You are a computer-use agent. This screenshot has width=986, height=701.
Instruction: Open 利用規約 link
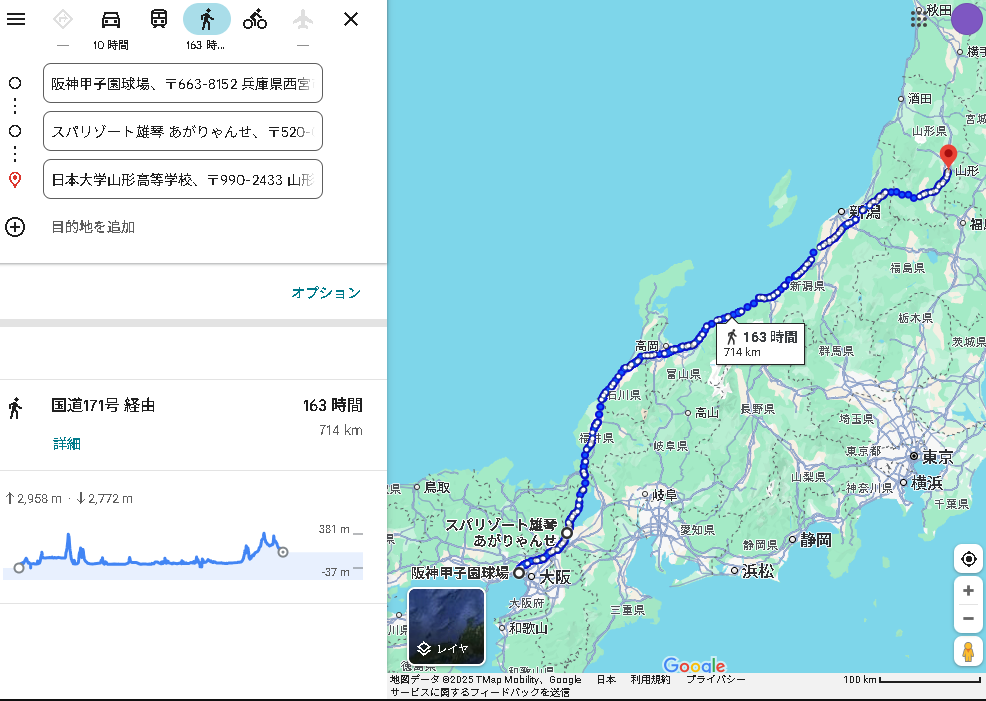point(650,680)
